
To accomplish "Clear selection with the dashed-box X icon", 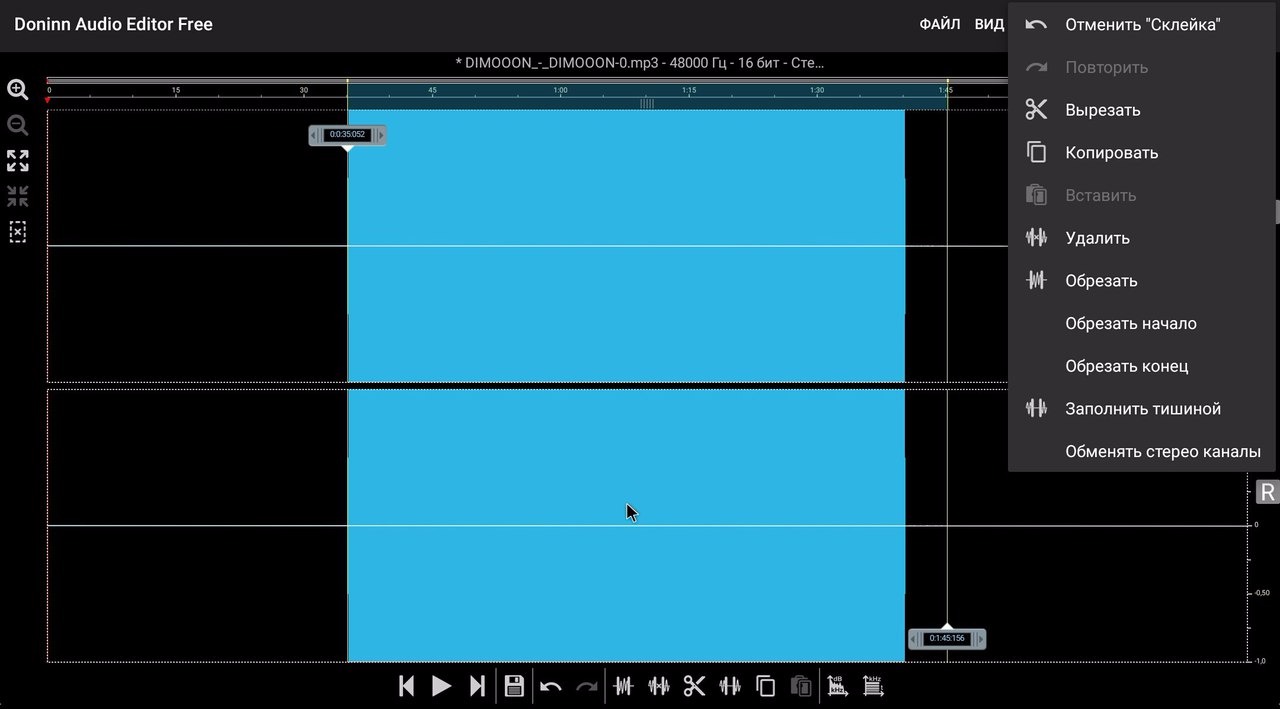I will click(18, 232).
